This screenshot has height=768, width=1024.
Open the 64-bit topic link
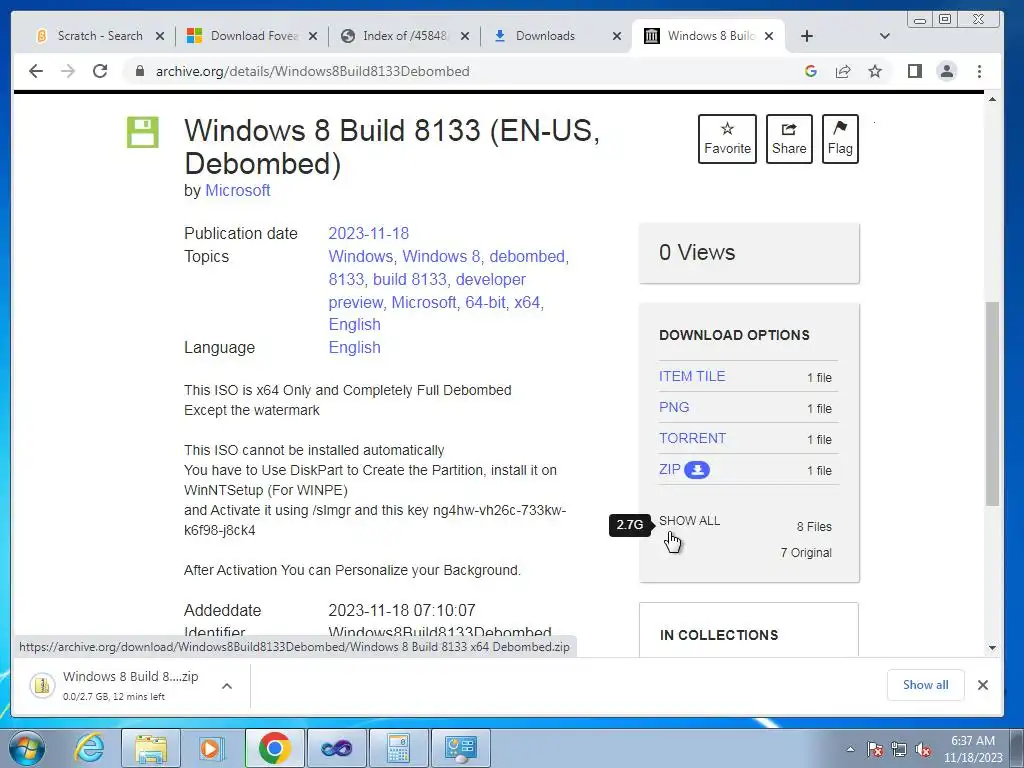click(x=485, y=302)
